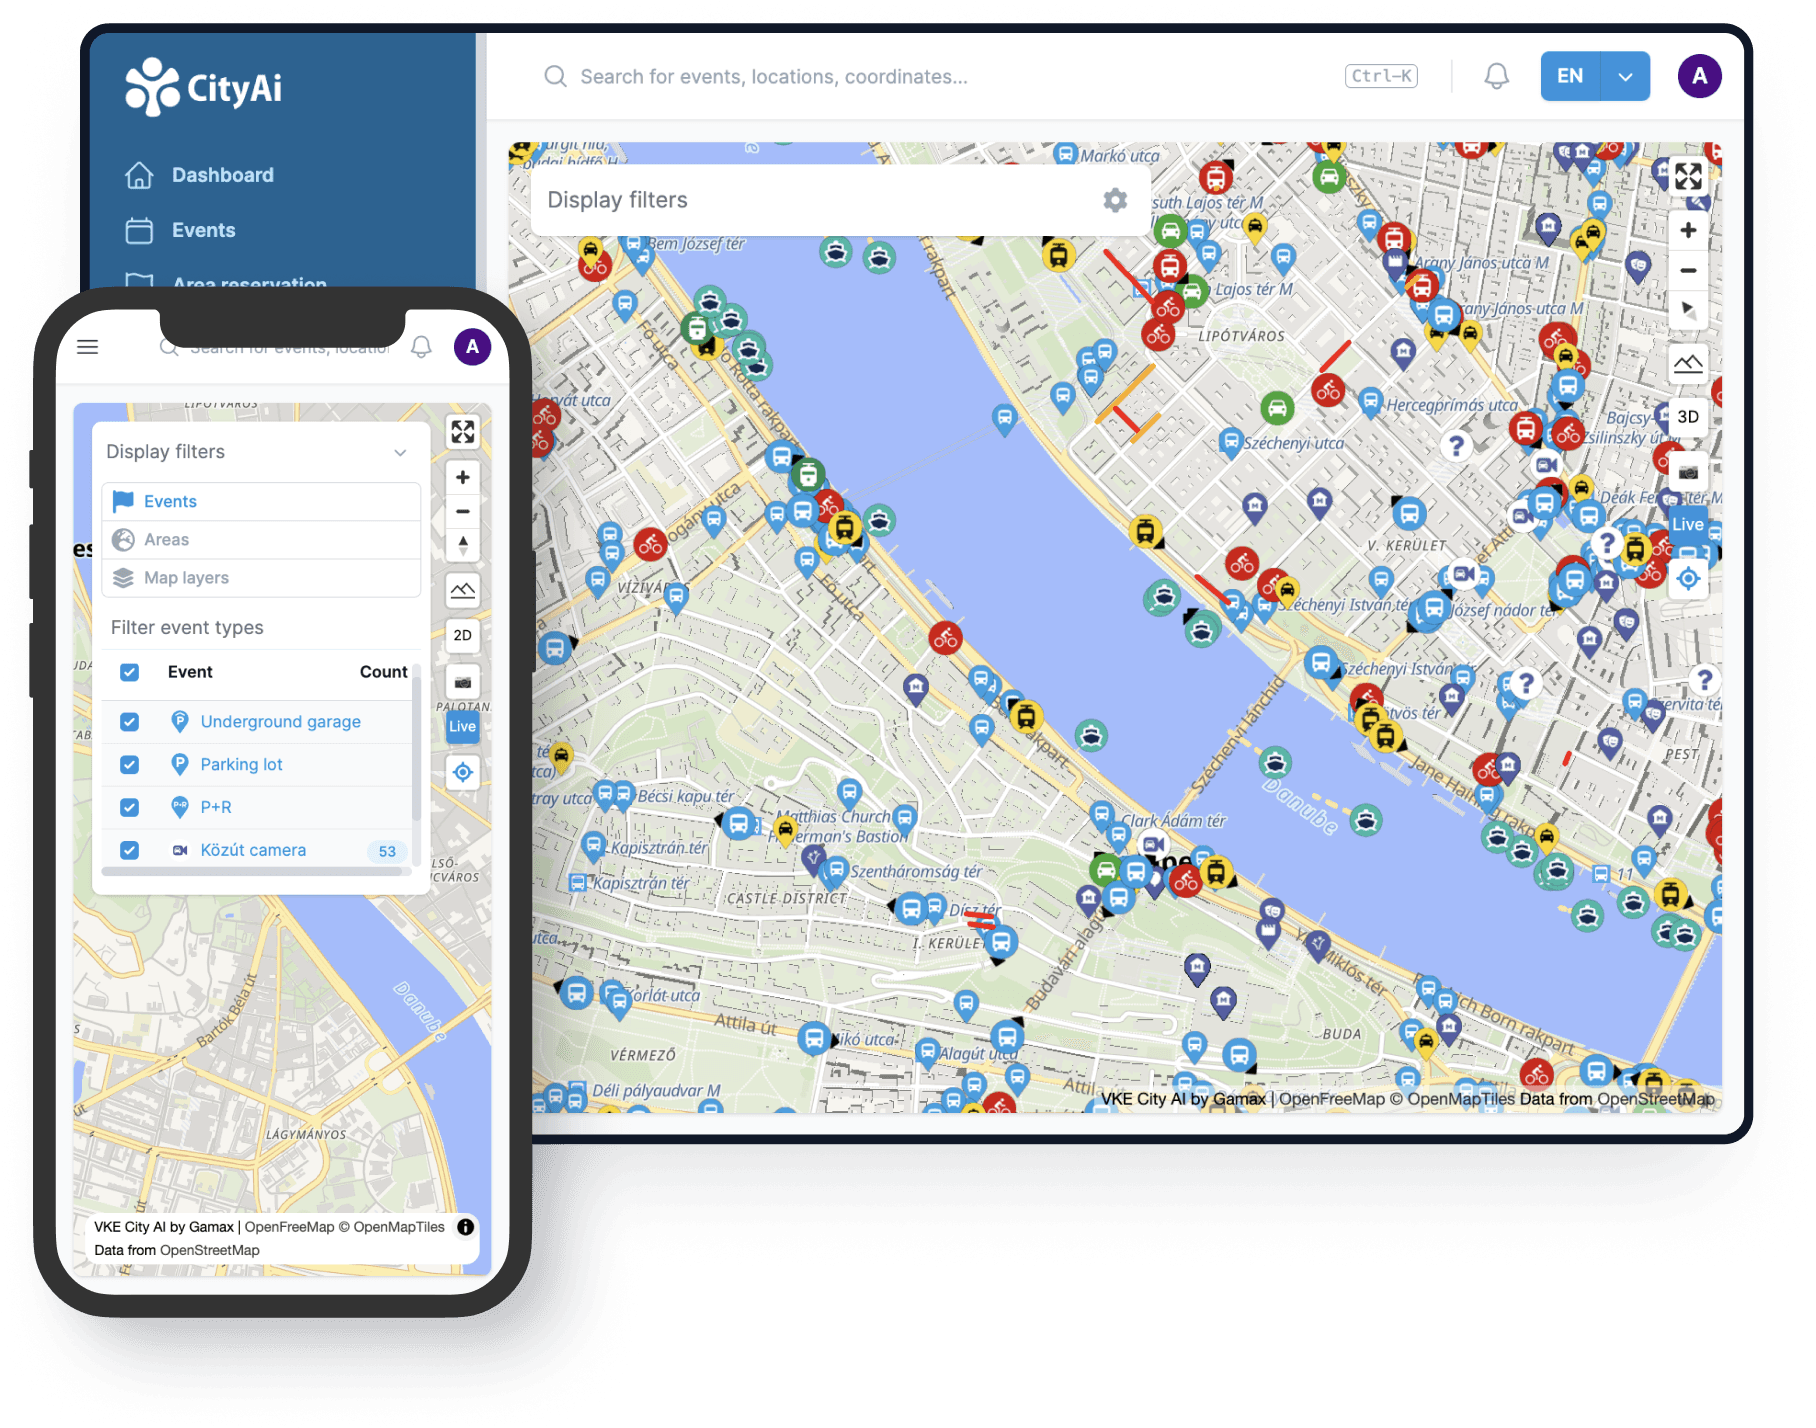
Task: Switch the desktop map to 3D
Action: [1688, 417]
